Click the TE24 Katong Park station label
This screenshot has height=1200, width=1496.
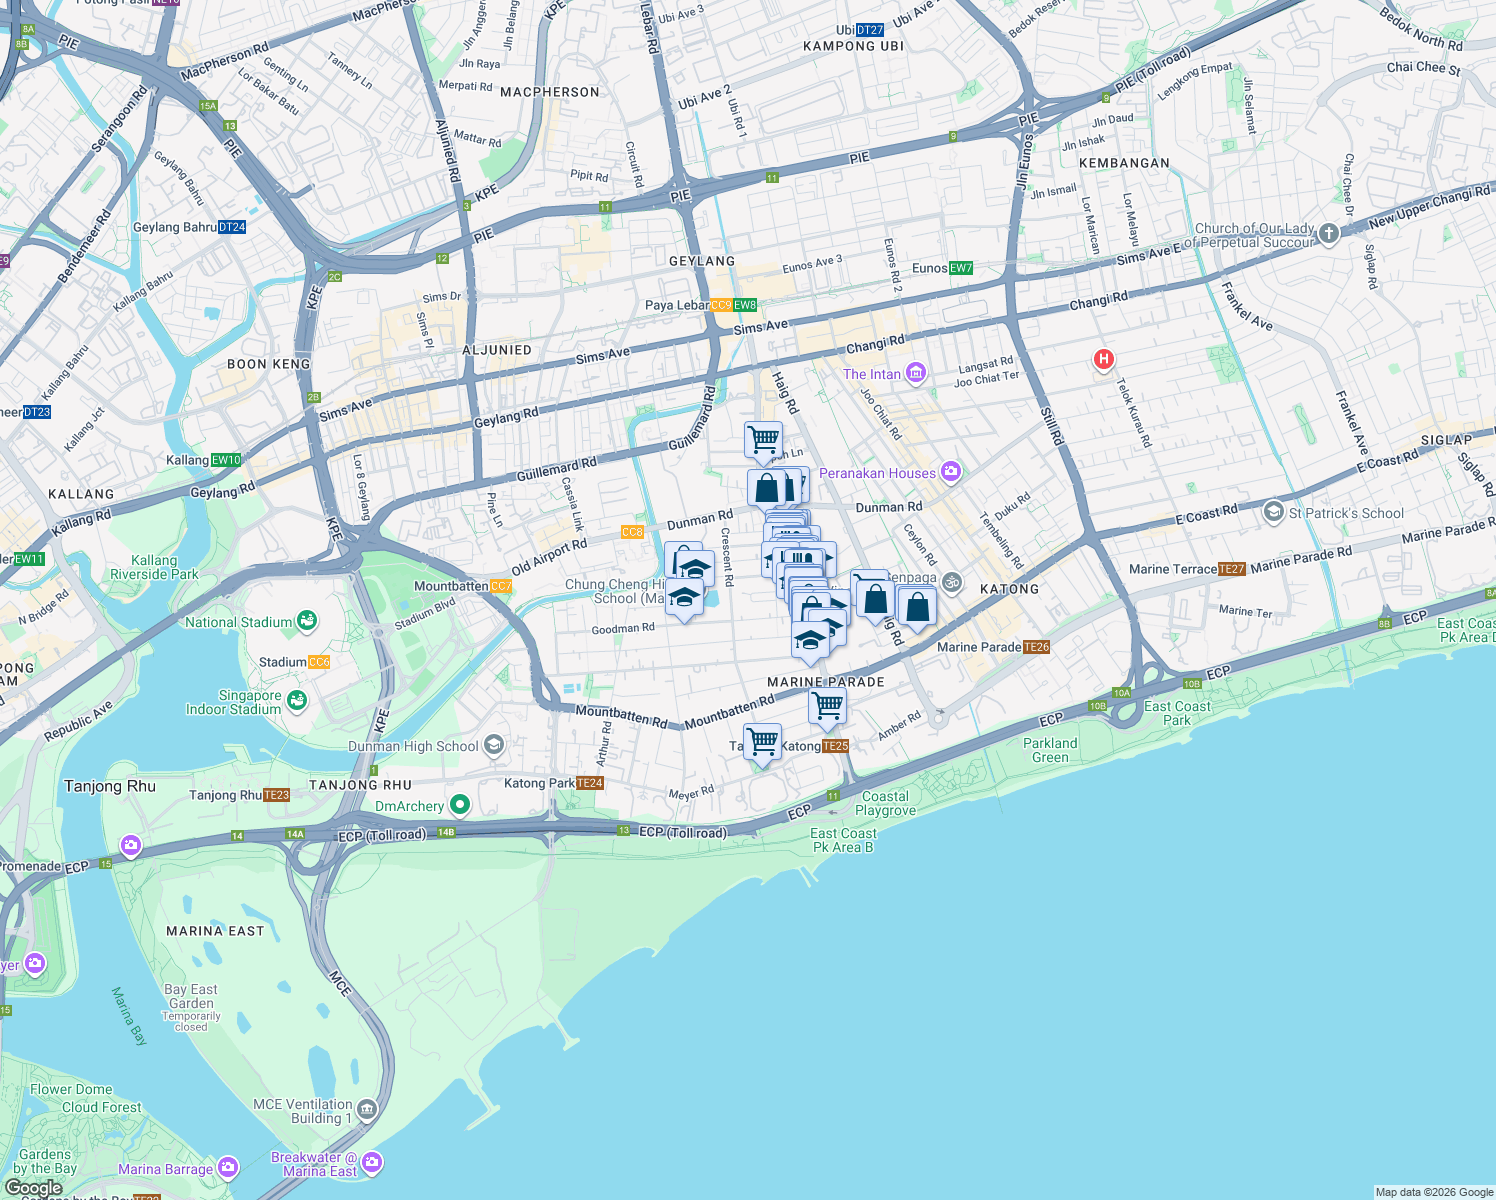coord(590,783)
